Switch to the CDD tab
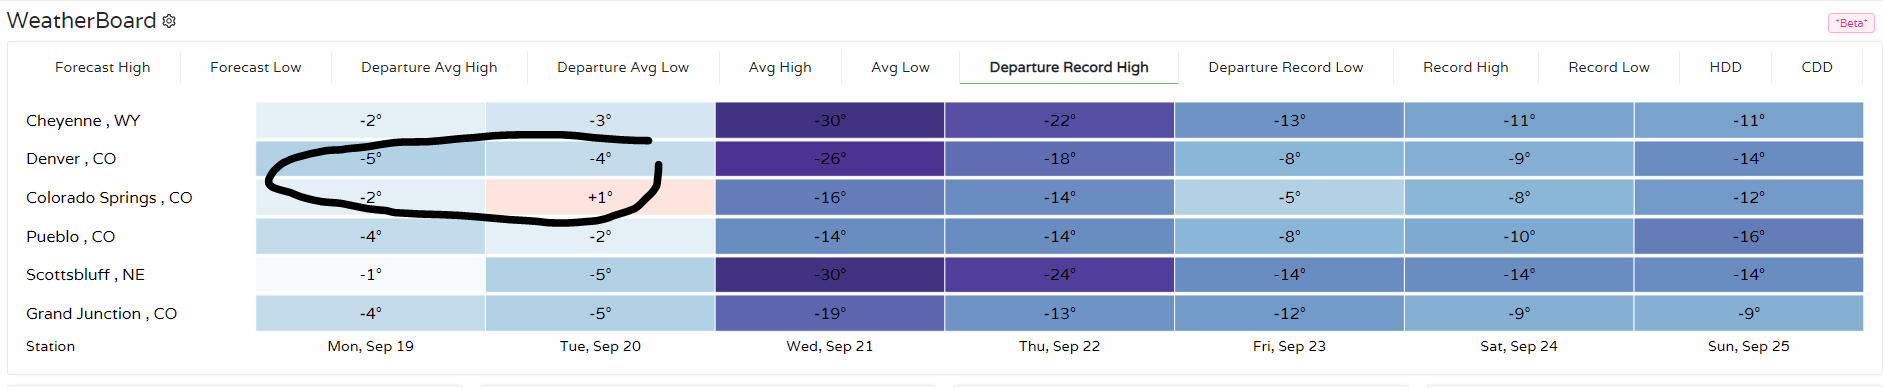The height and width of the screenshot is (388, 1883). [1817, 67]
